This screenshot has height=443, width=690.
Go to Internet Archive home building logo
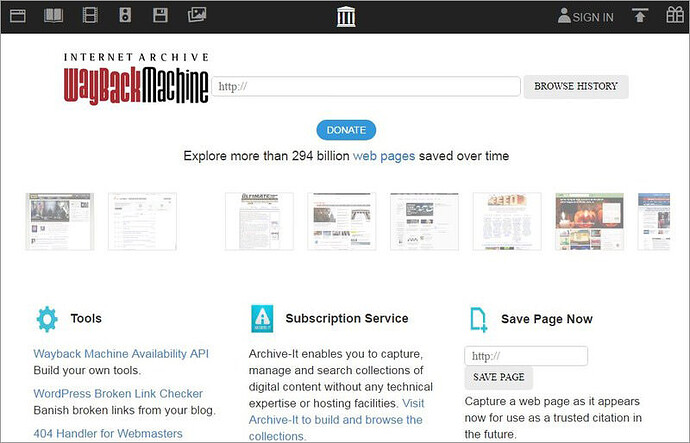pyautogui.click(x=346, y=17)
